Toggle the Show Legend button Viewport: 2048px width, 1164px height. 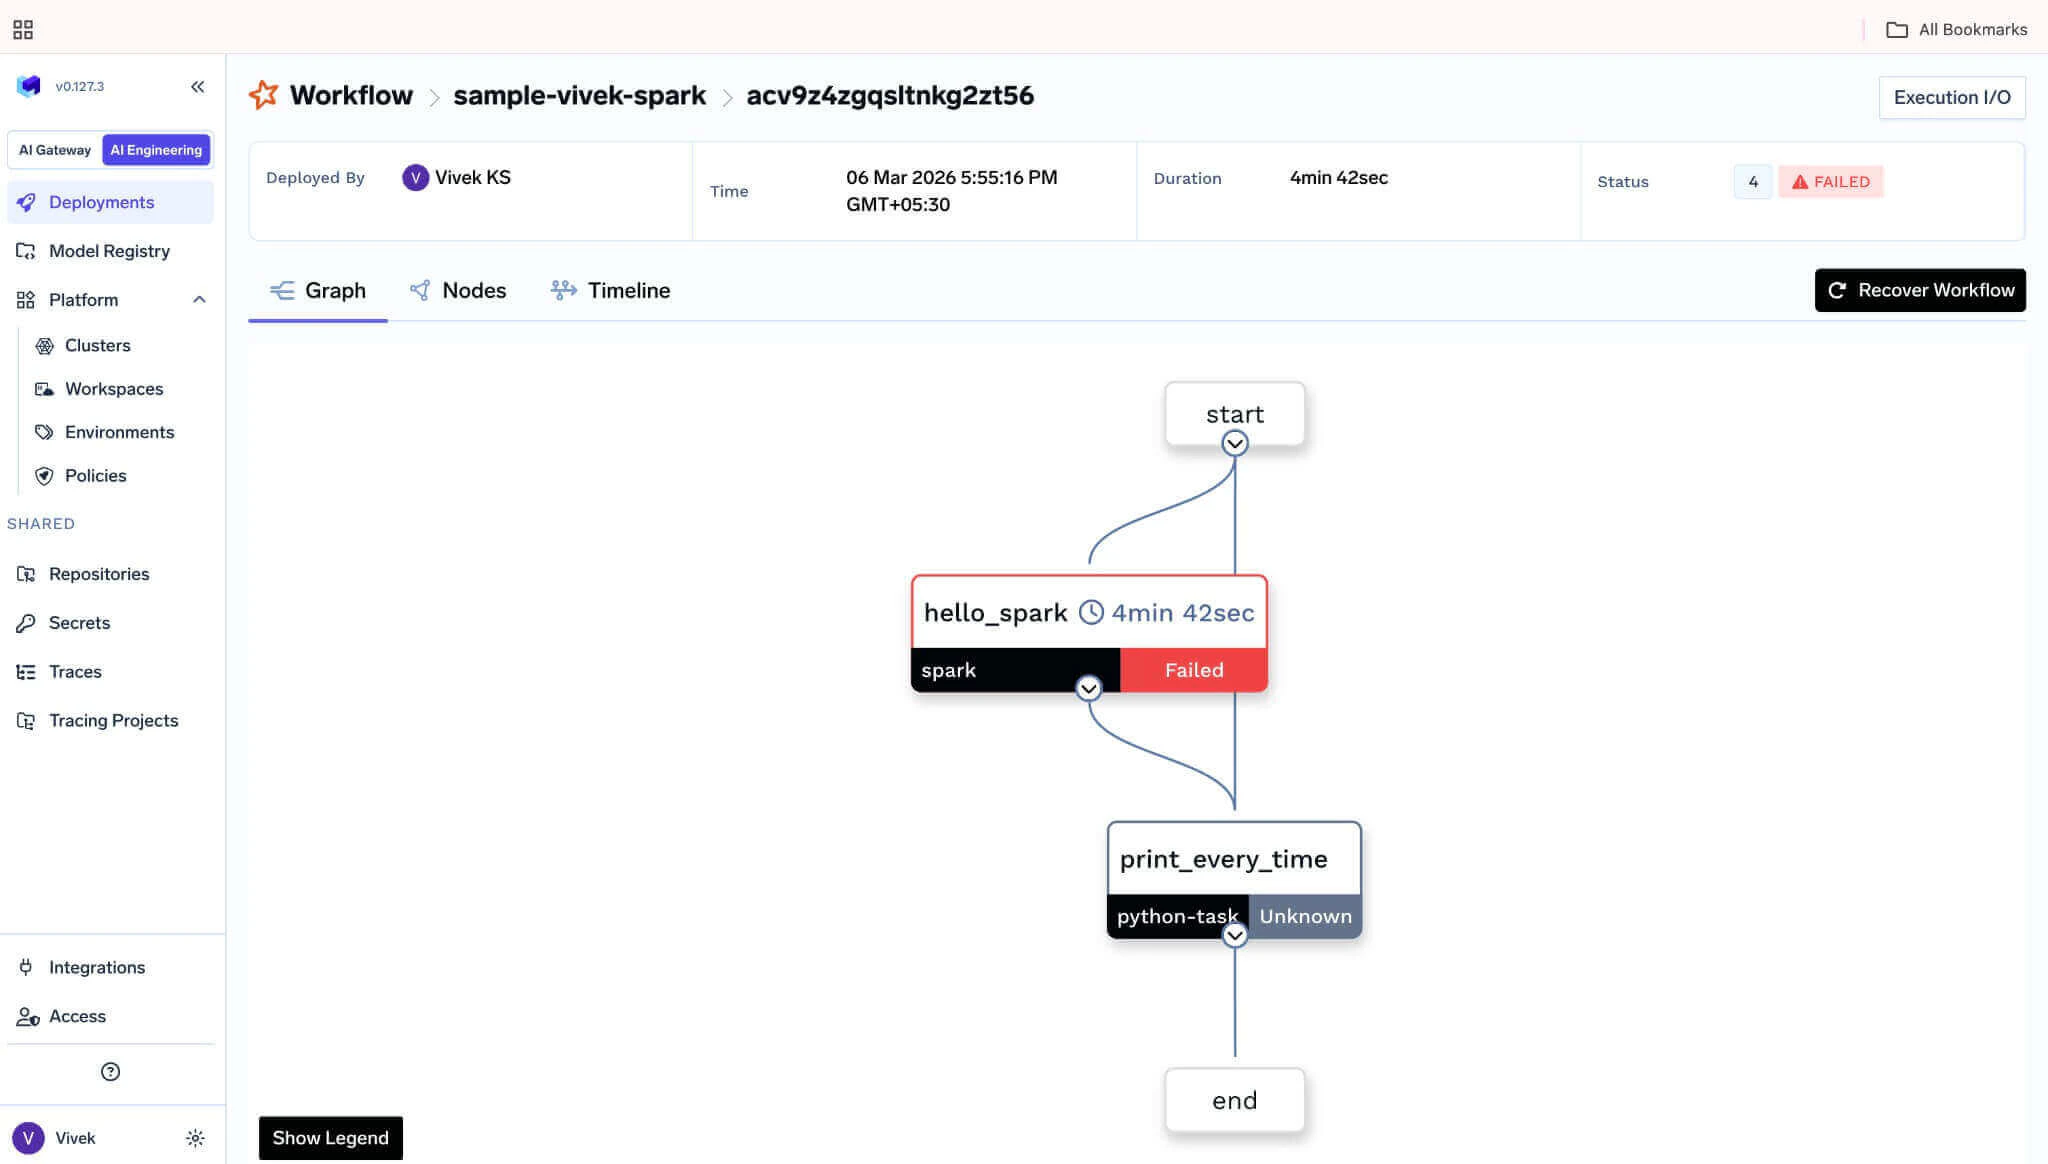330,1138
